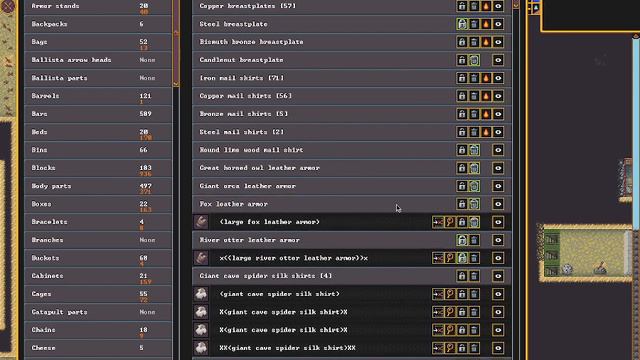Forbid the Fox leather armor group
The height and width of the screenshot is (360, 640).
pos(462,204)
